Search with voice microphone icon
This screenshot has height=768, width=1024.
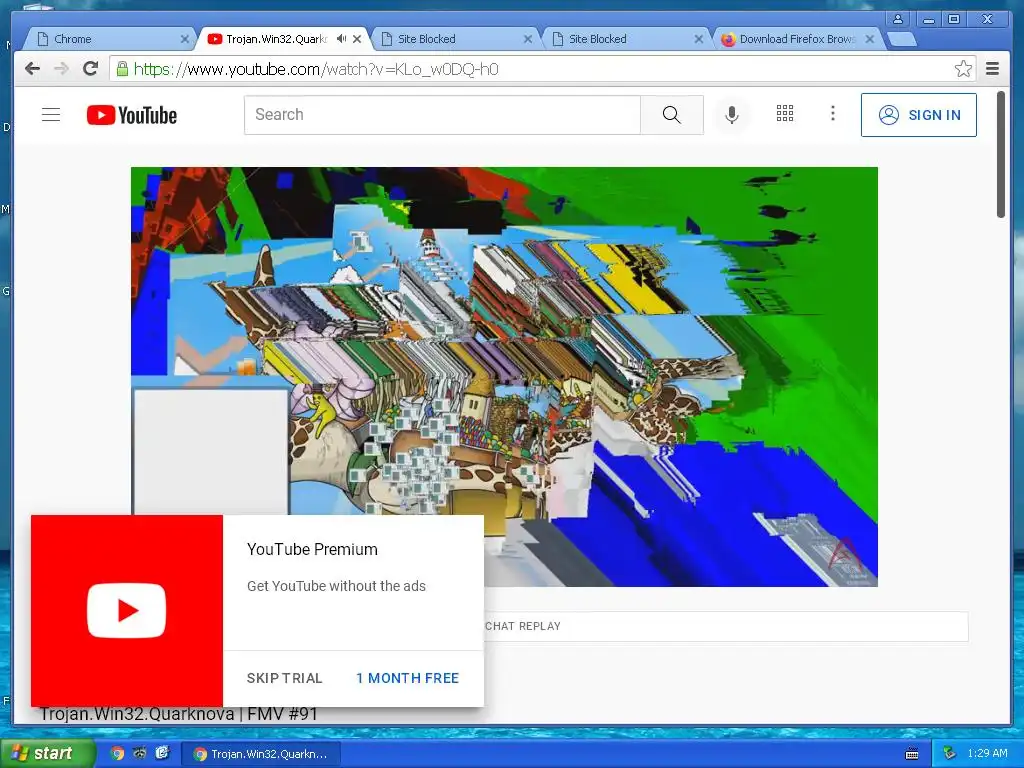click(732, 115)
